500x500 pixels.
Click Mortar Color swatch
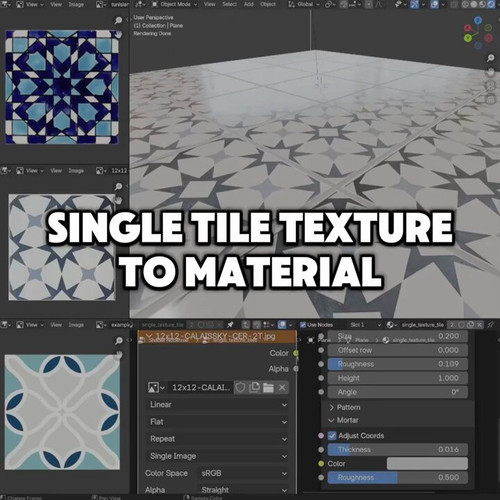(x=427, y=463)
